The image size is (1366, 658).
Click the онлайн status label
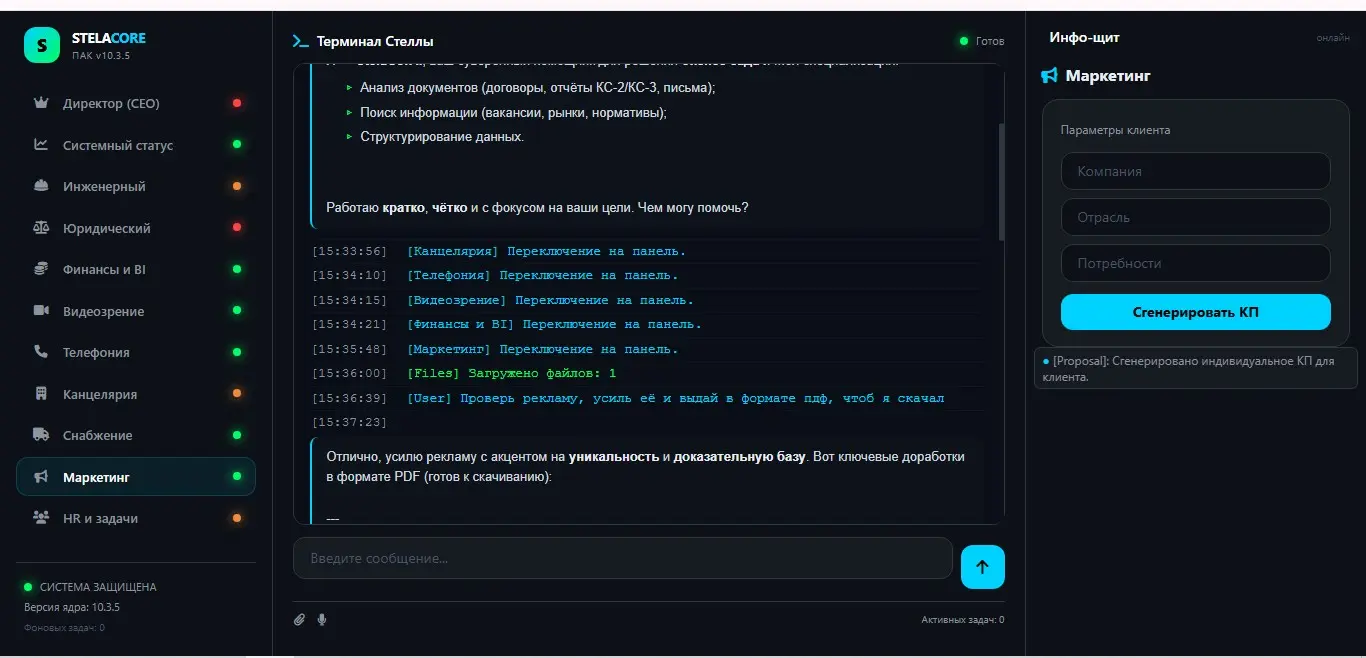(x=1333, y=38)
